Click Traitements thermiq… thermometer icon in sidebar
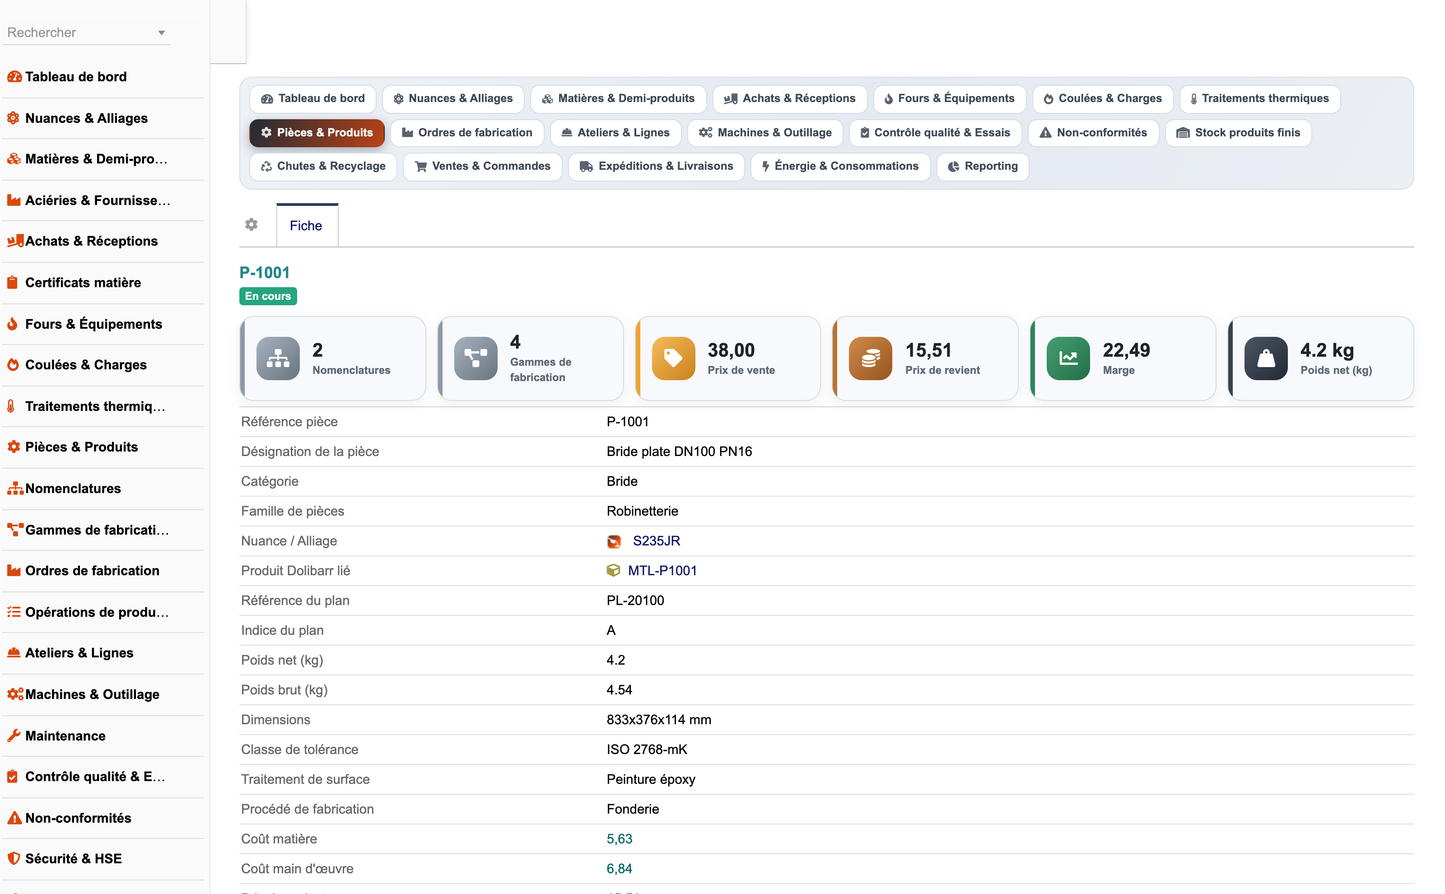This screenshot has width=1445, height=894. [11, 406]
